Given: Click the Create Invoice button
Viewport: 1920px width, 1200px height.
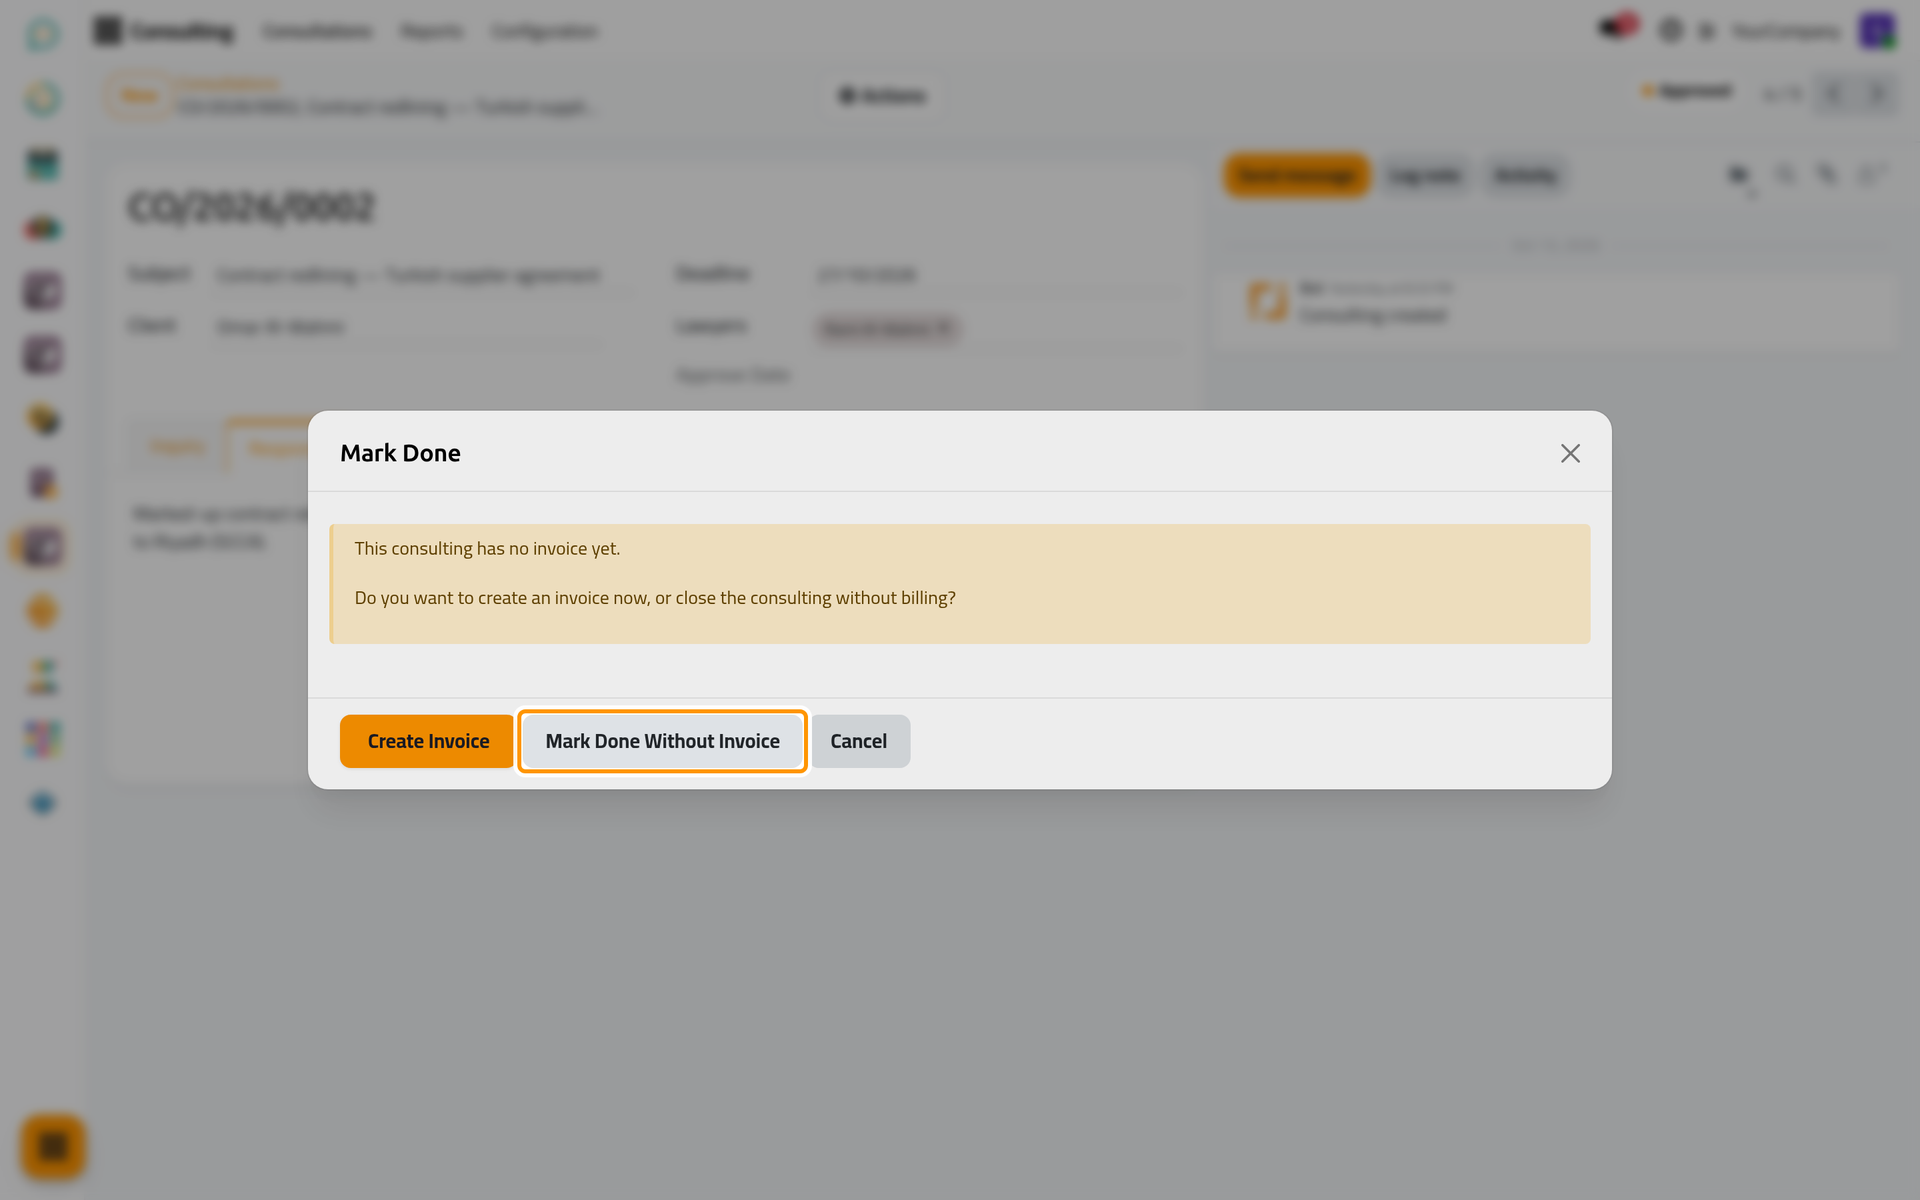Looking at the screenshot, I should (427, 741).
